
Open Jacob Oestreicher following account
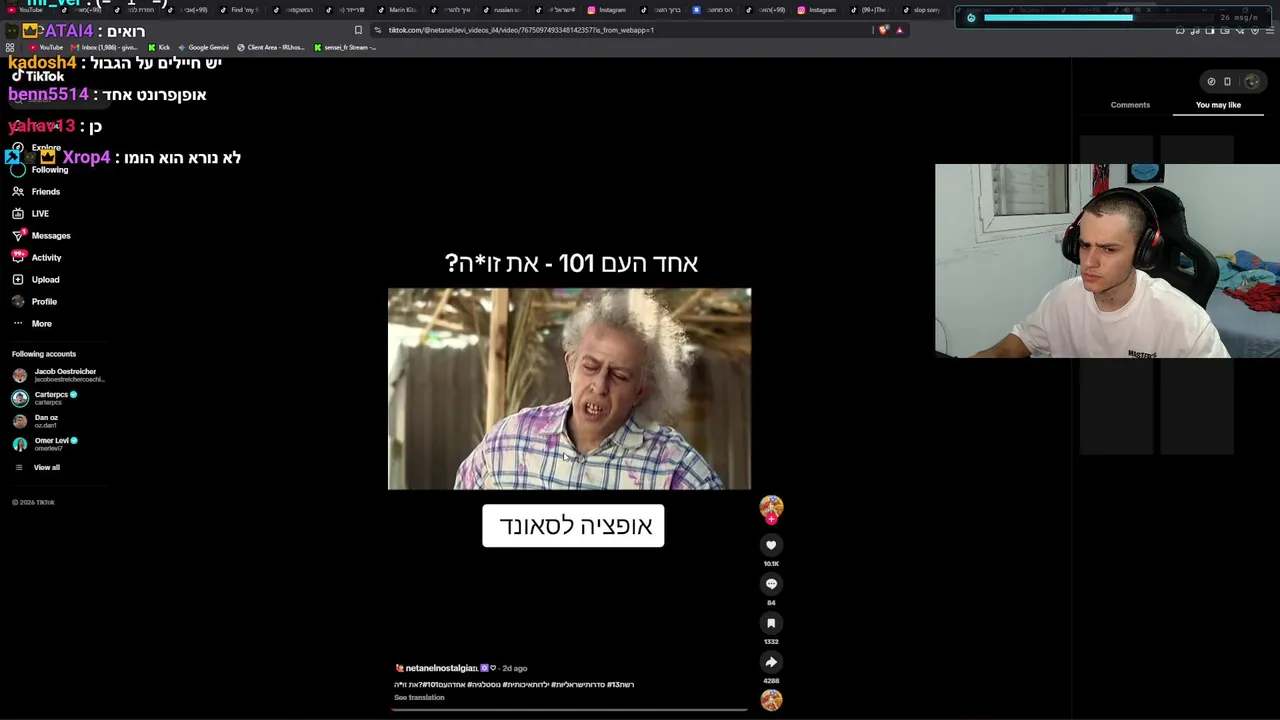[x=57, y=375]
